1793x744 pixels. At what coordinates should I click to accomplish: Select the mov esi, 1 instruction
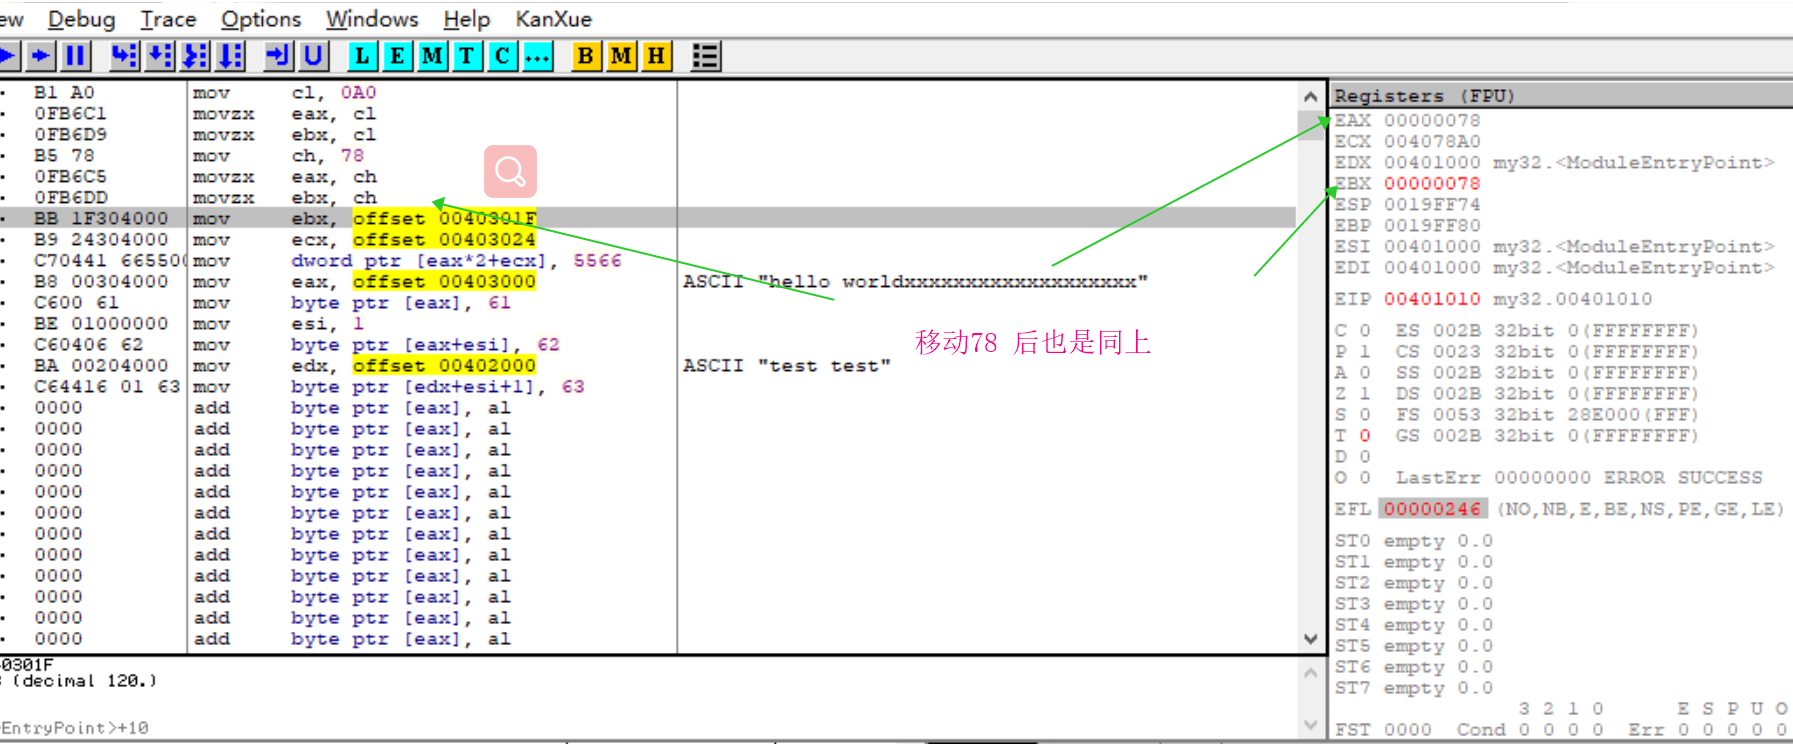tap(278, 324)
